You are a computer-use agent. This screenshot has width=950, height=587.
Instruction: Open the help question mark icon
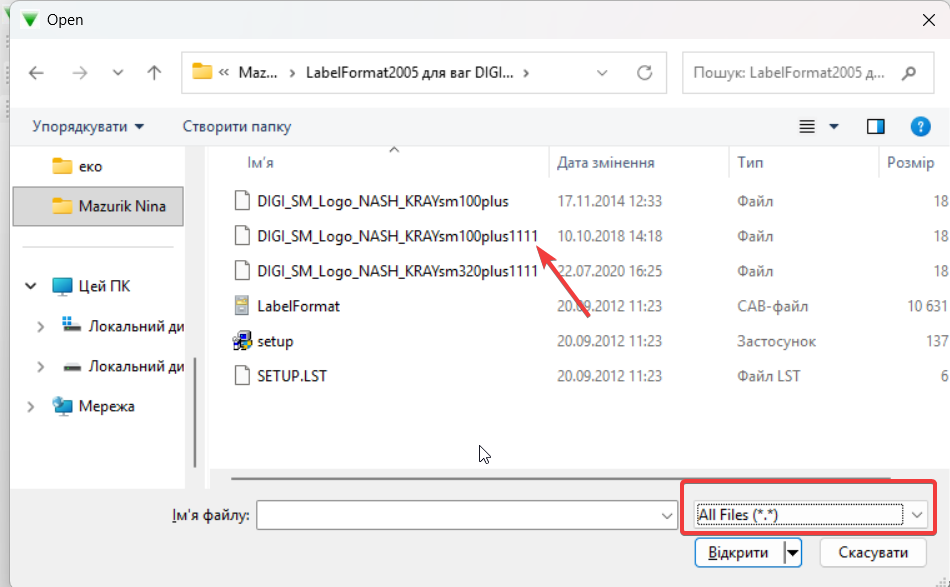click(920, 127)
